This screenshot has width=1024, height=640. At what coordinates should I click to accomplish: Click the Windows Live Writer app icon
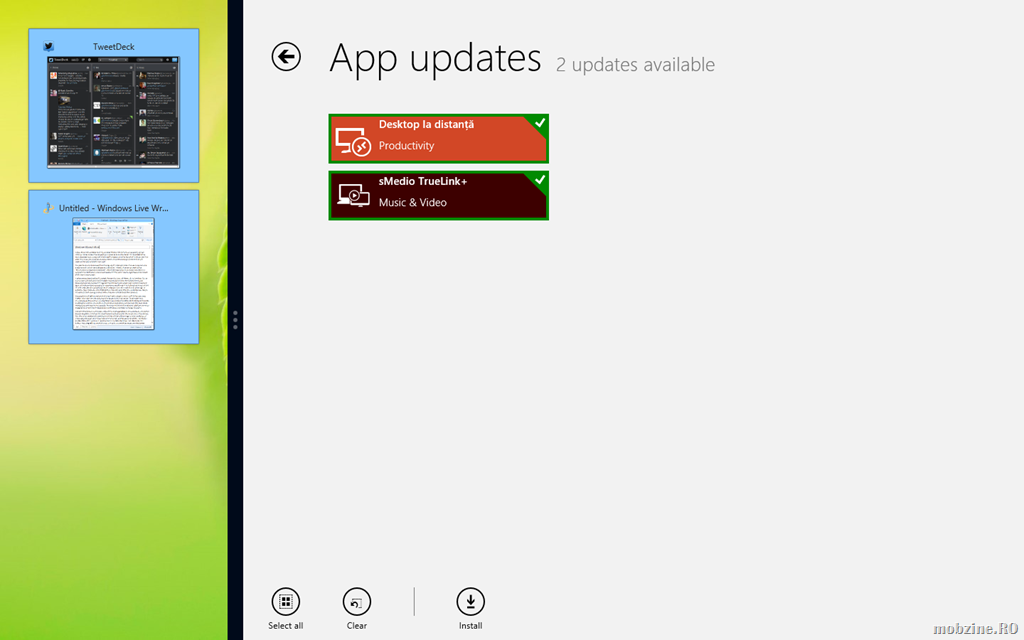(x=48, y=208)
